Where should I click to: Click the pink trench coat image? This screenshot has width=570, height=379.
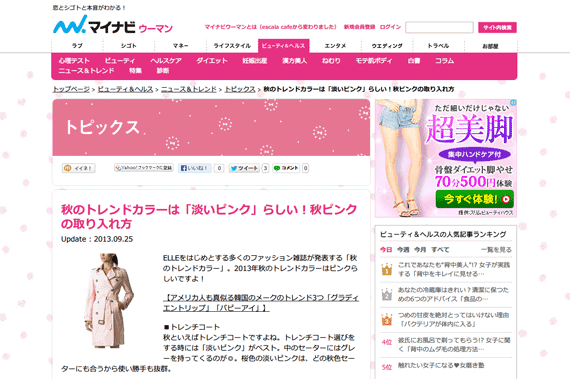(109, 300)
